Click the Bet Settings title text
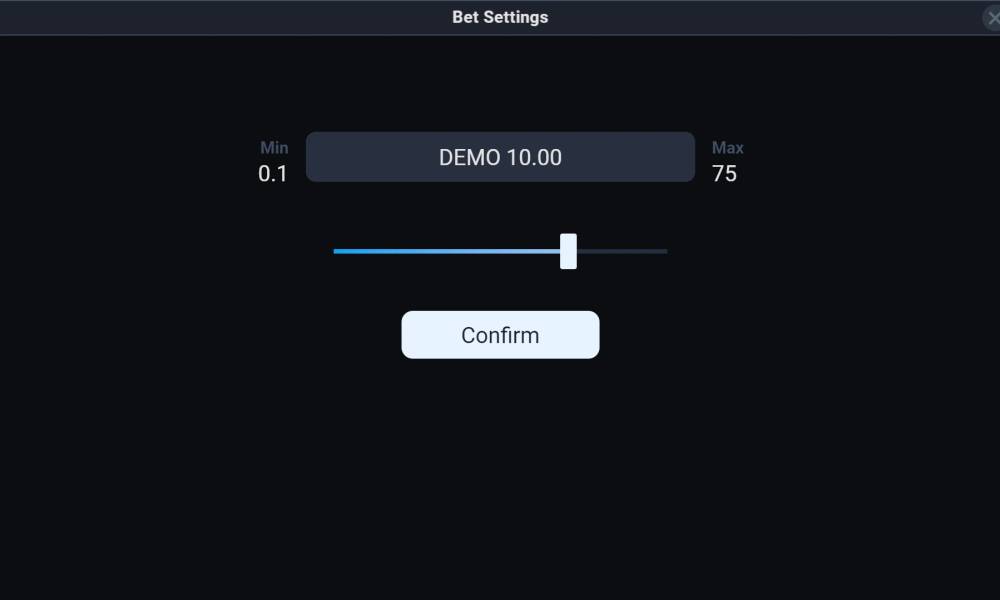Viewport: 1000px width, 600px height. (500, 17)
